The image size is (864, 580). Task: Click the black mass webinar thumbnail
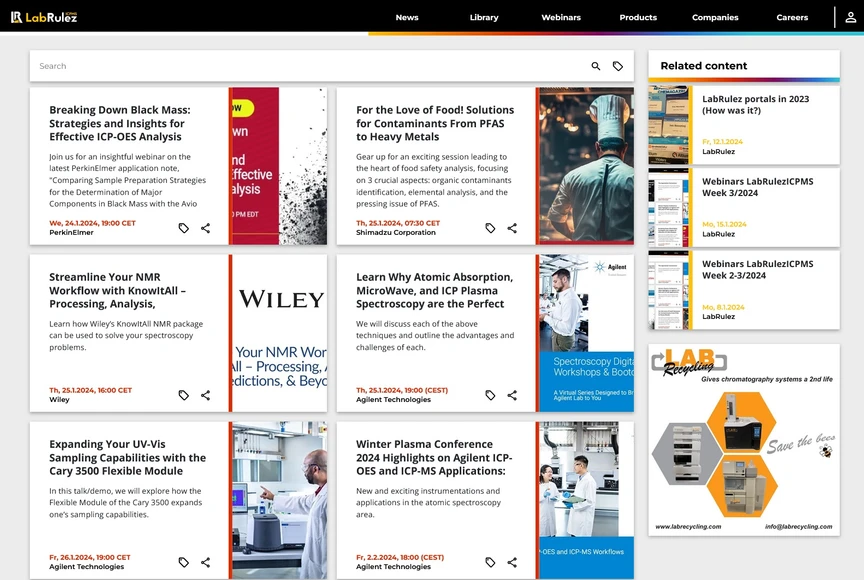click(279, 166)
